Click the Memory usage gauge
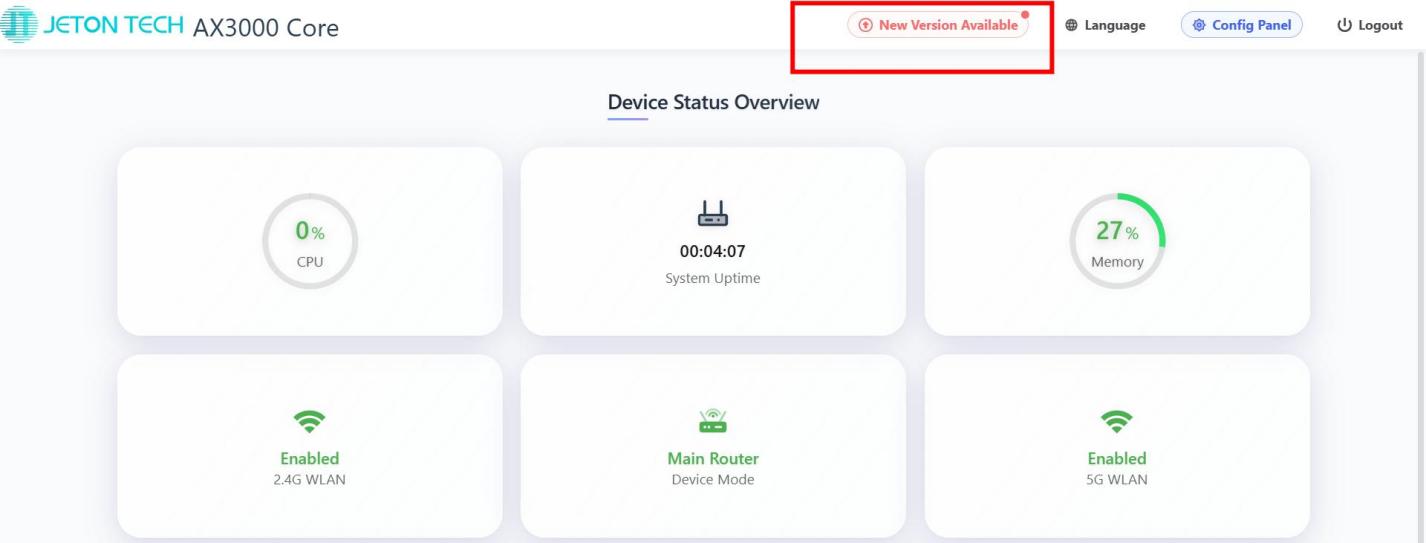 tap(1117, 241)
